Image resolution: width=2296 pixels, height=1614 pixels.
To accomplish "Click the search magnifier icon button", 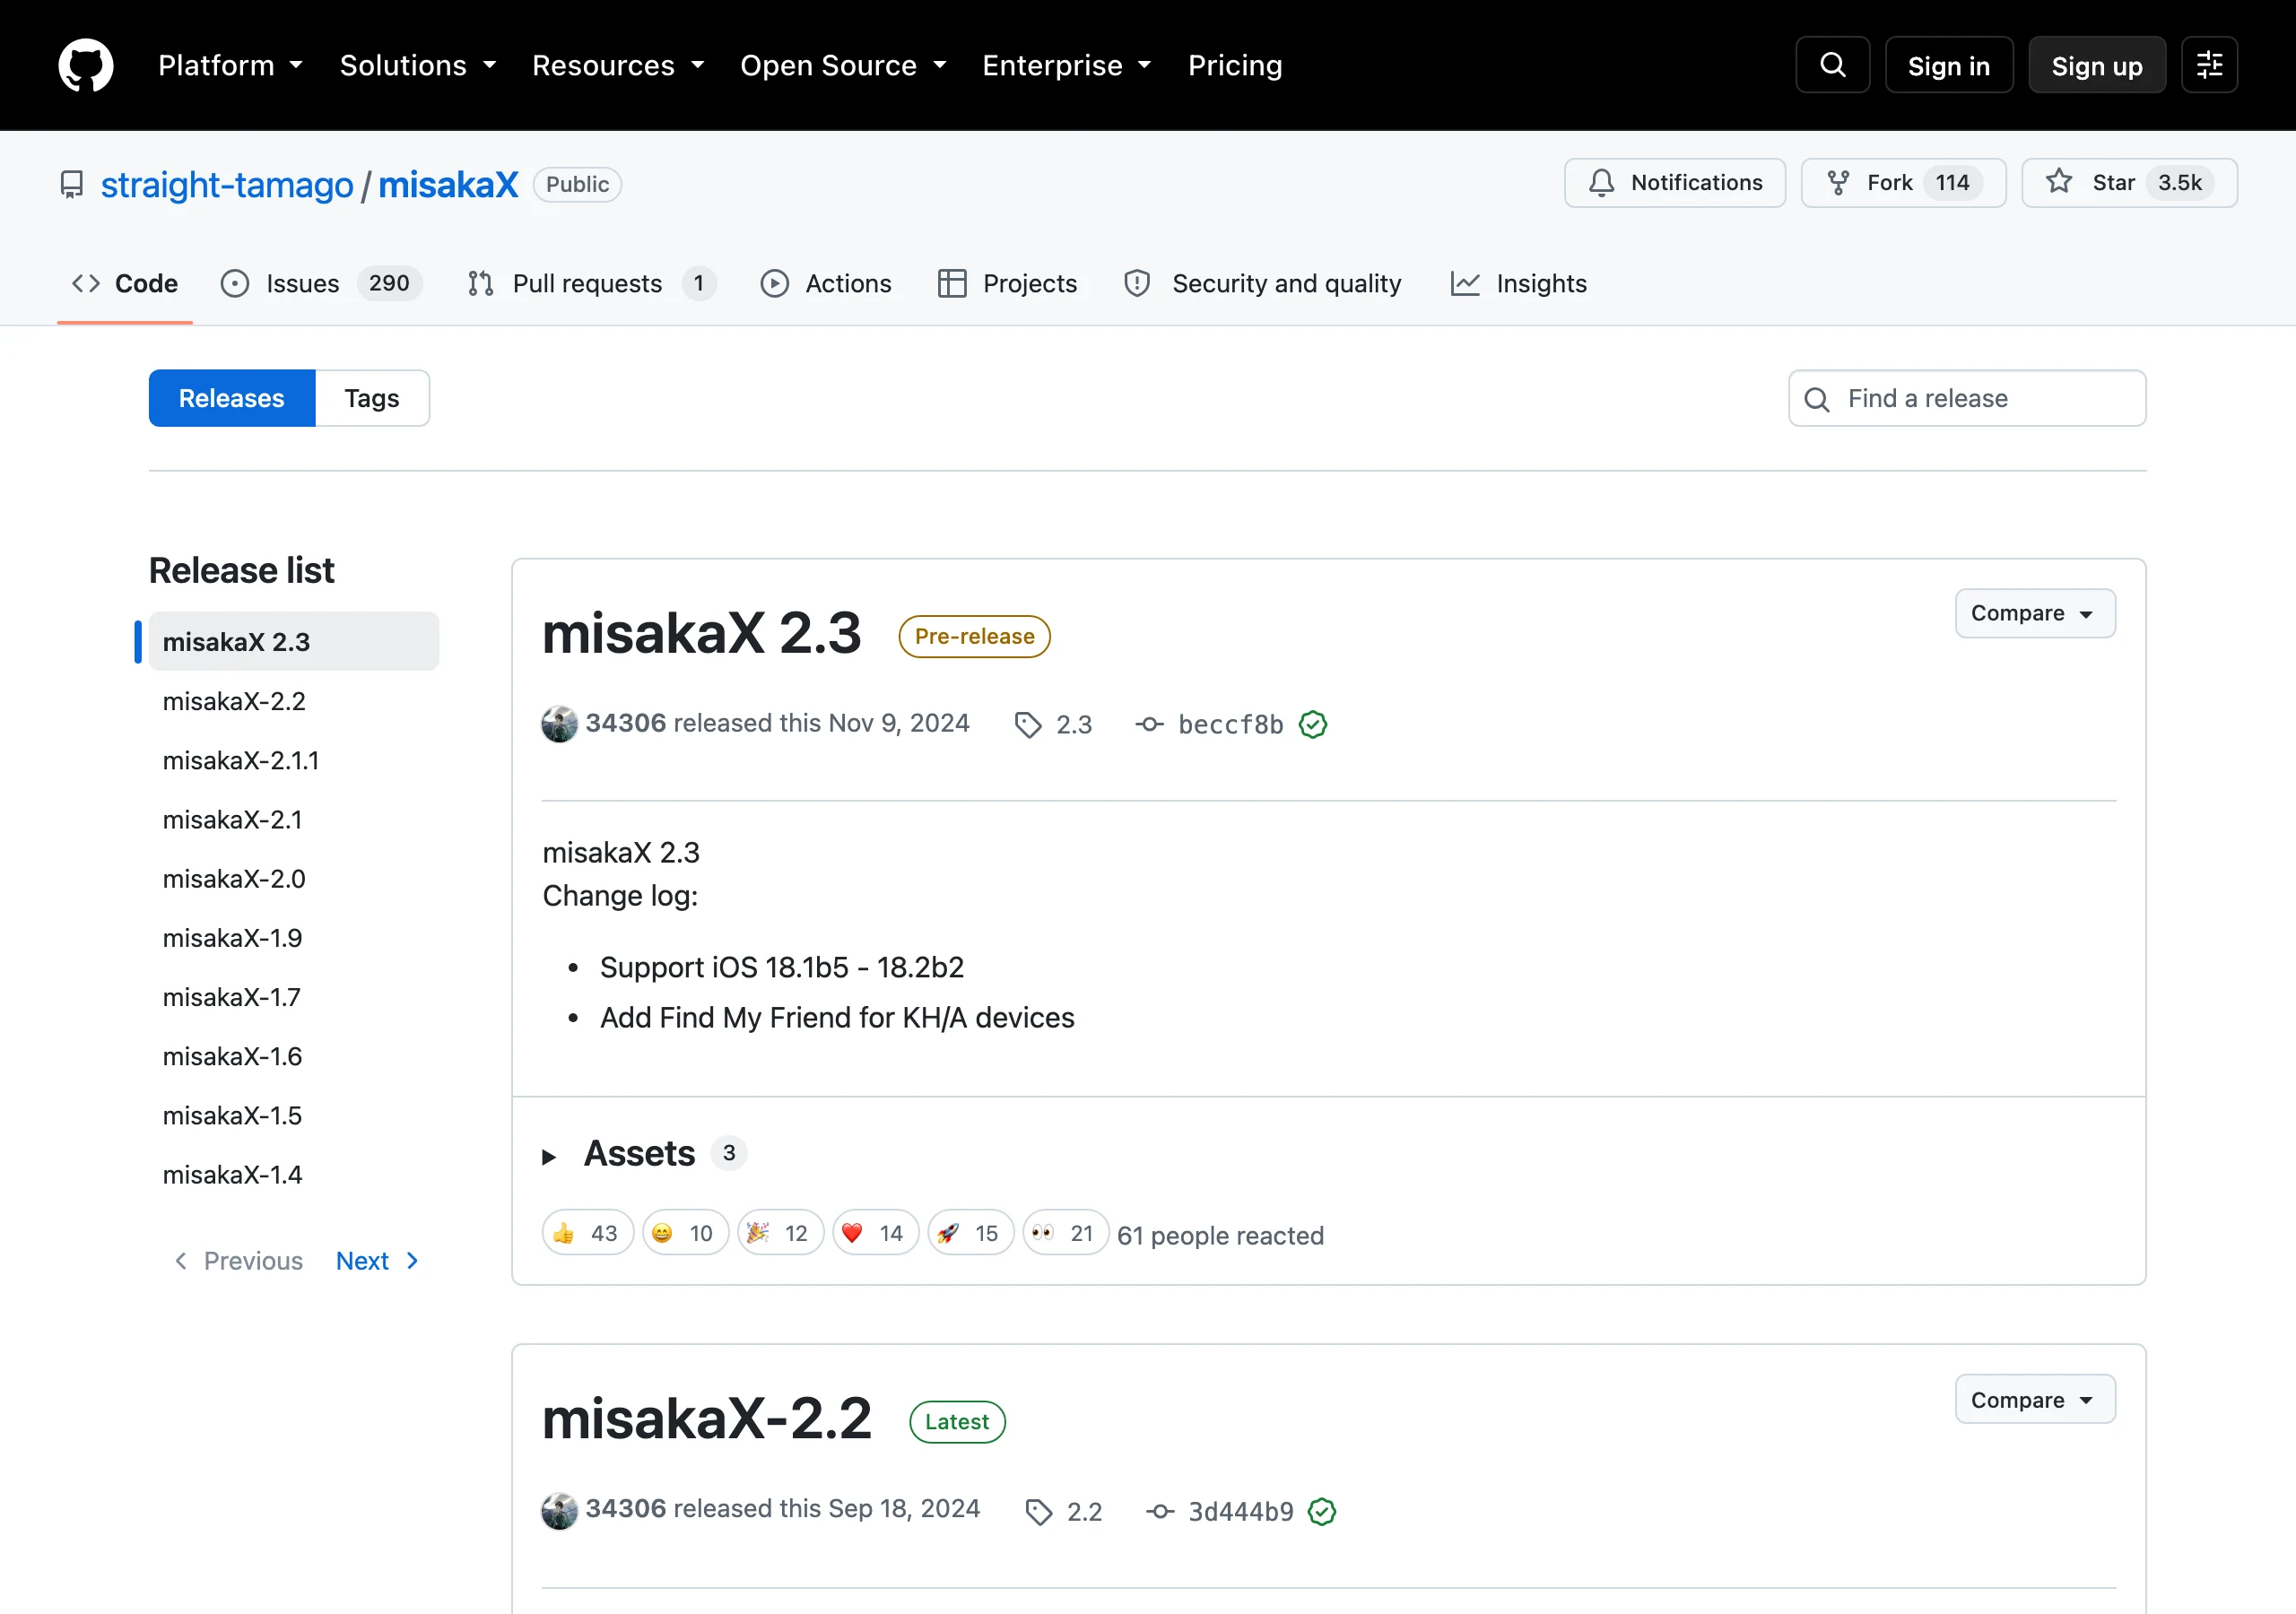I will click(x=1832, y=65).
